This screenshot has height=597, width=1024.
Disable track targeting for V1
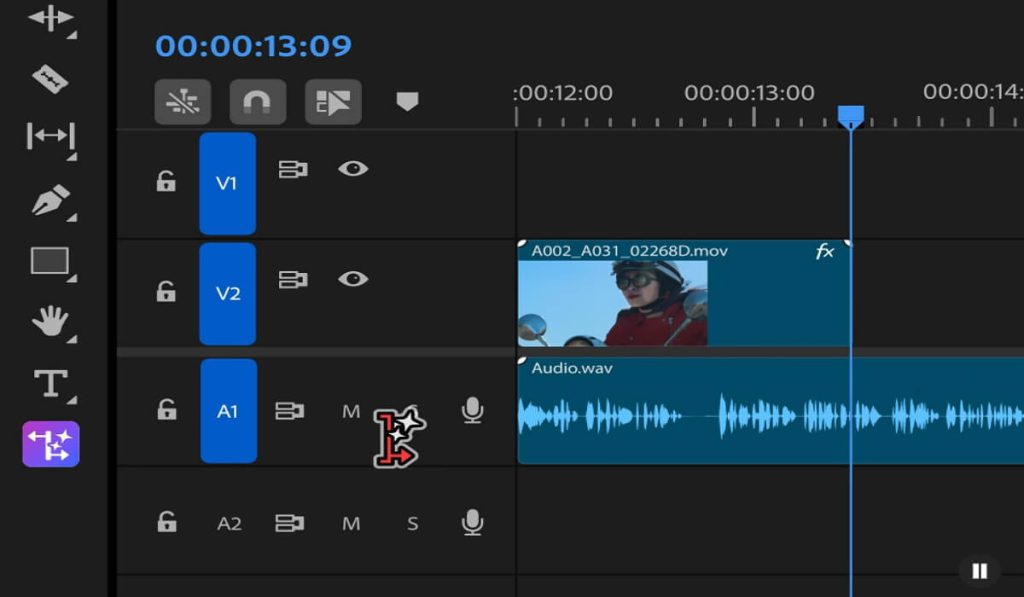coord(227,184)
